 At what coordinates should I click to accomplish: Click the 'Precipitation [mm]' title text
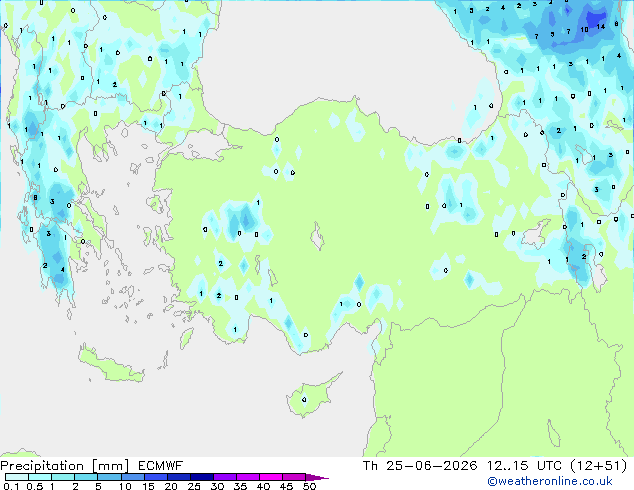[64, 466]
